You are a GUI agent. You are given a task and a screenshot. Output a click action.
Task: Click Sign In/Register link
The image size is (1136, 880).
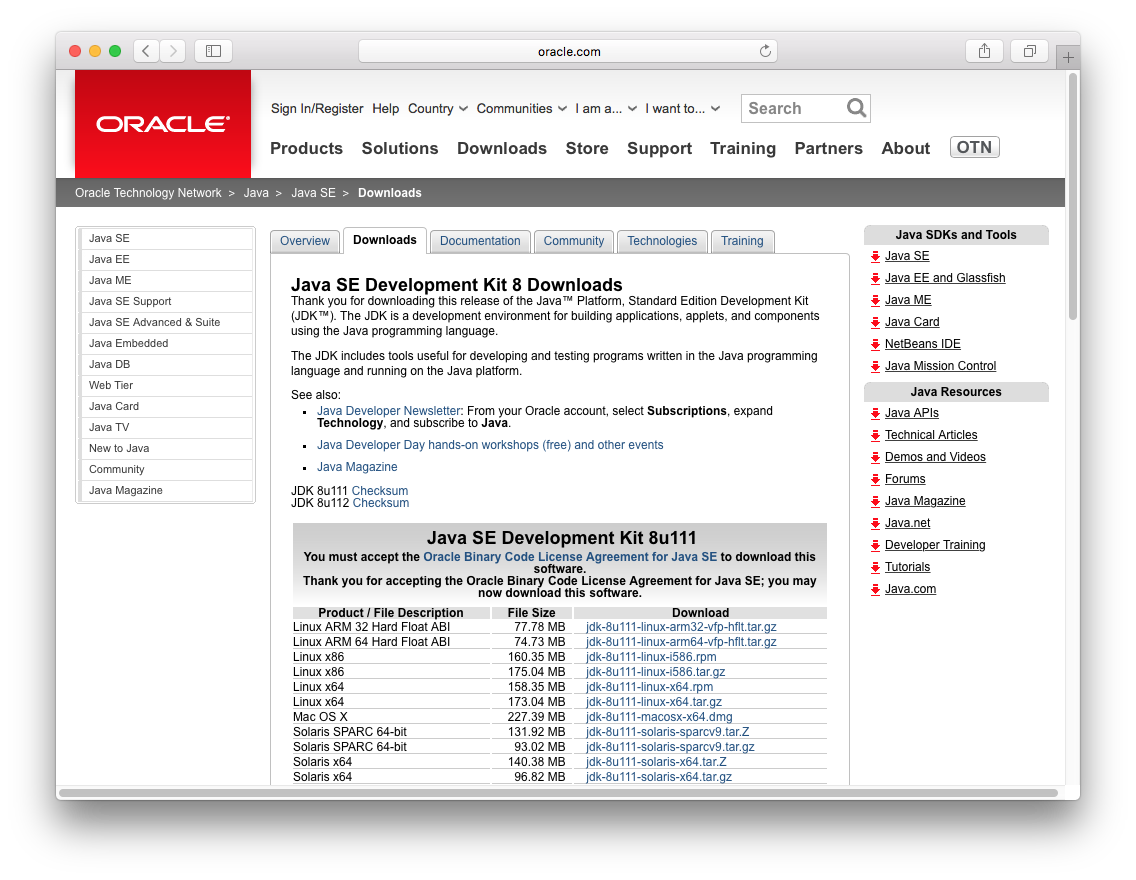[317, 109]
